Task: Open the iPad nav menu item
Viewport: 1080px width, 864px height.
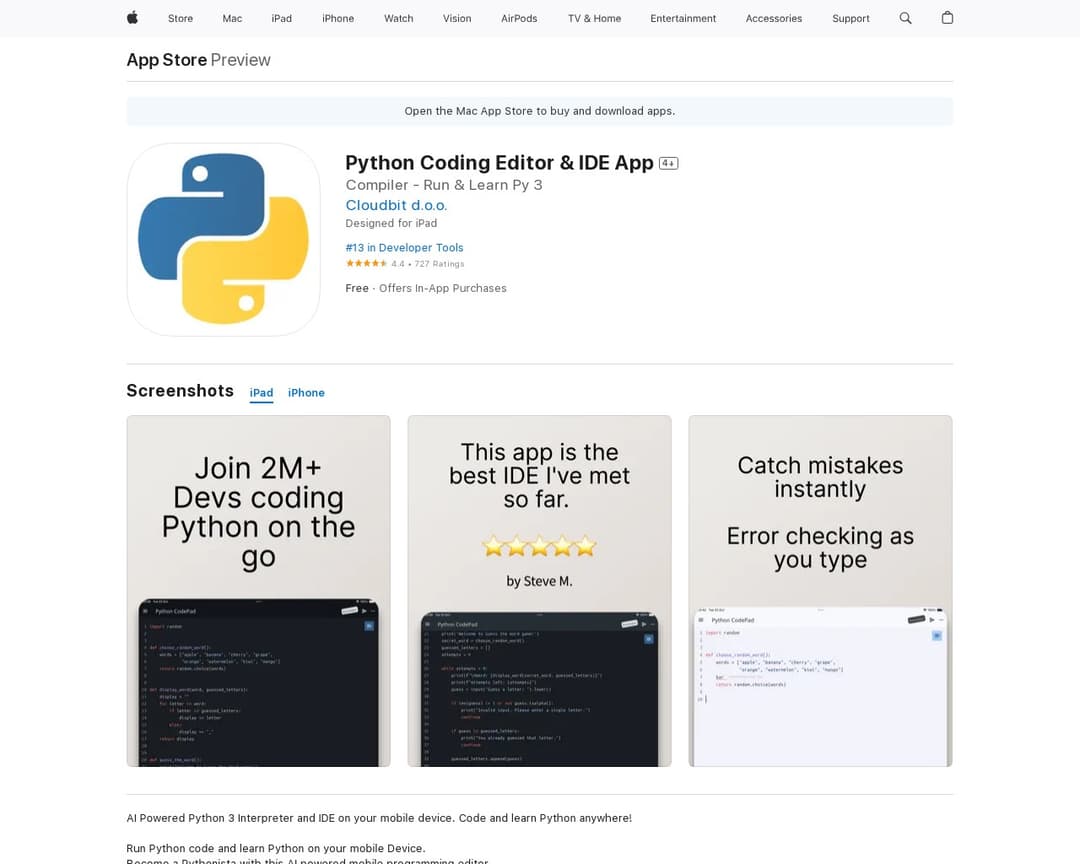Action: pos(282,19)
